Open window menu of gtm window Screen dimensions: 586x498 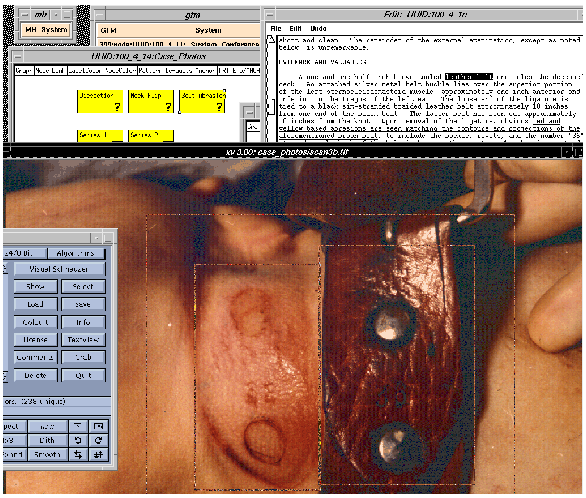point(99,15)
